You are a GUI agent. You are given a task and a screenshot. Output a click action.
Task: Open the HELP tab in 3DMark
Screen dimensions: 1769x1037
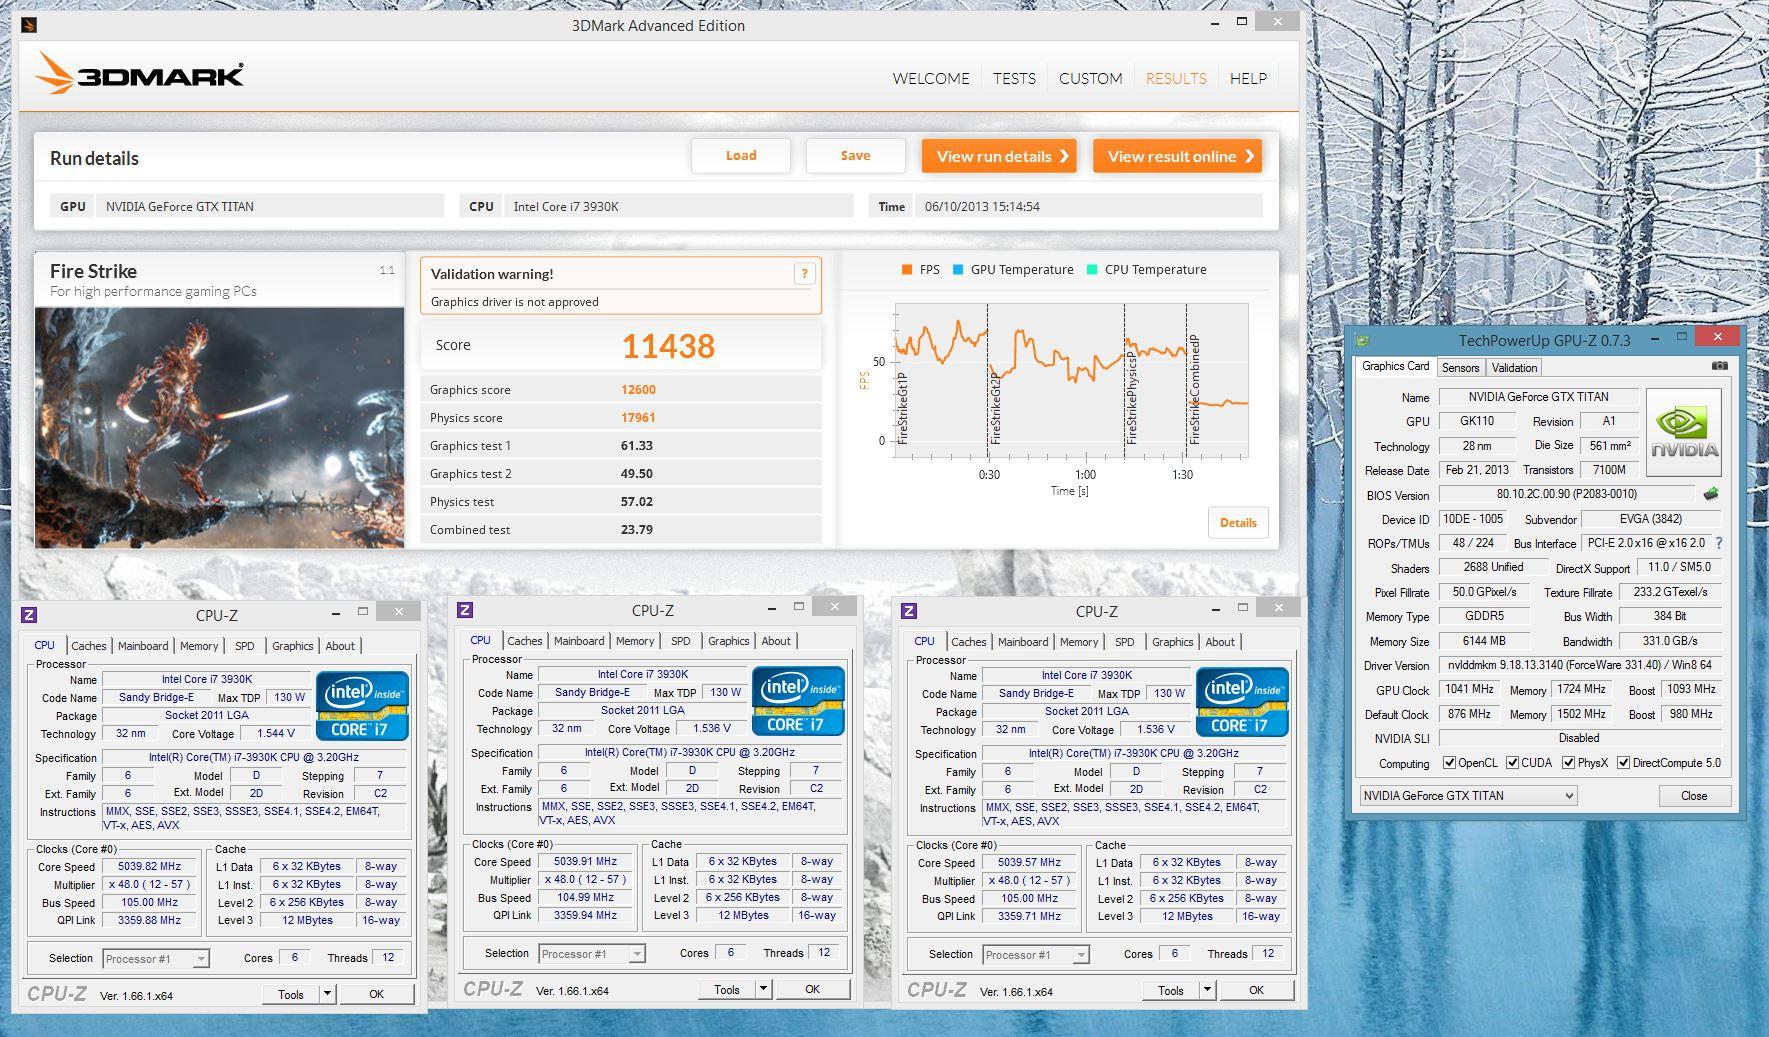pyautogui.click(x=1248, y=78)
